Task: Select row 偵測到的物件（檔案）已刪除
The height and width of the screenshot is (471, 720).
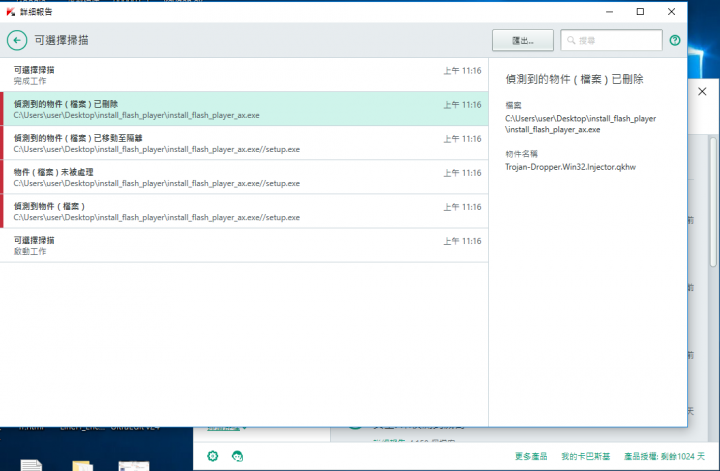Action: coord(244,109)
